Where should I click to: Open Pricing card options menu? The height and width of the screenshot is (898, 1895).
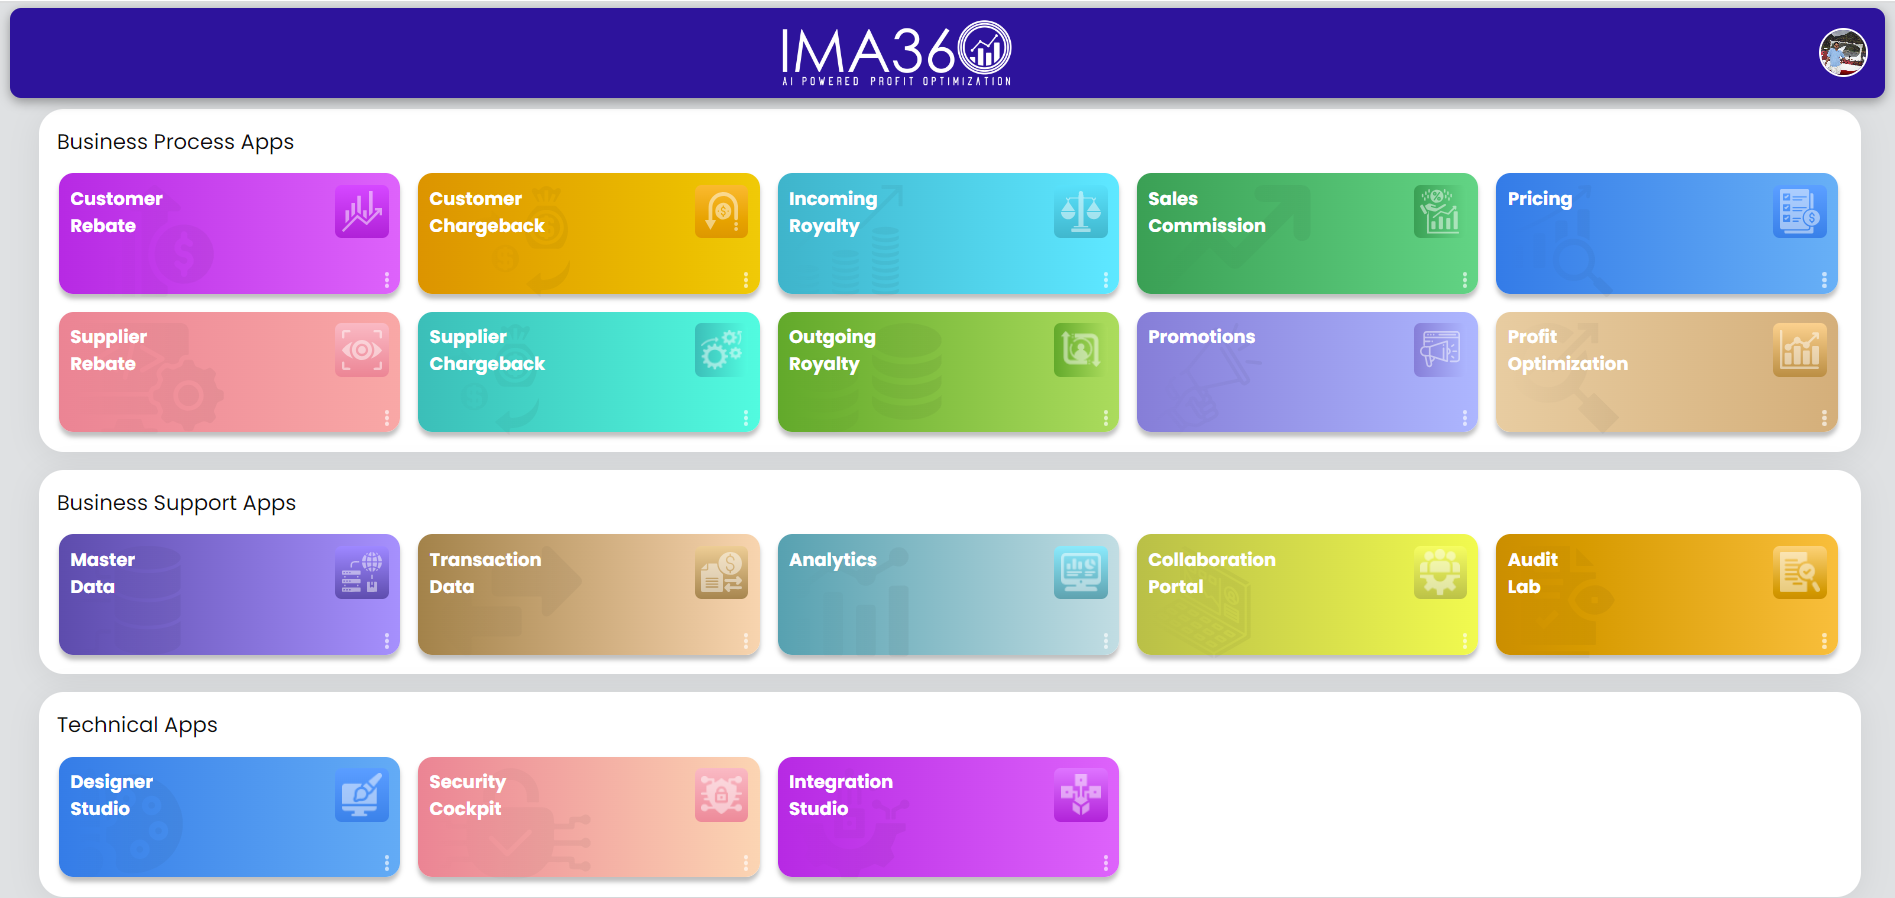[x=1824, y=280]
